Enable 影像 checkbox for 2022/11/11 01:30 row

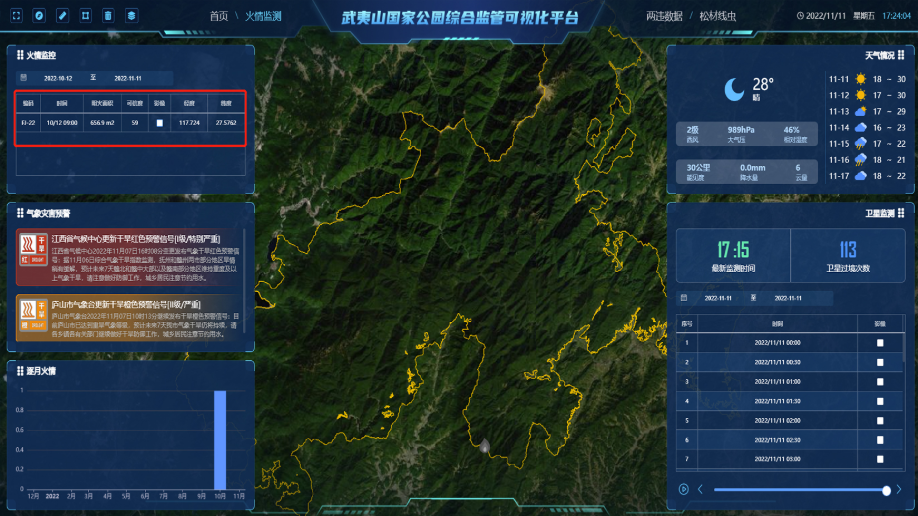880,401
